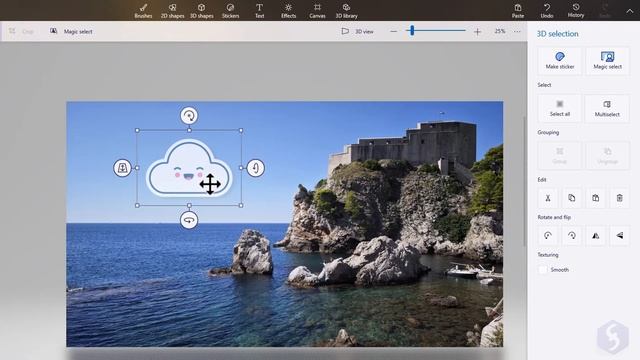This screenshot has width=640, height=360.
Task: Click the top-left selection corner handle
Action: [137, 130]
